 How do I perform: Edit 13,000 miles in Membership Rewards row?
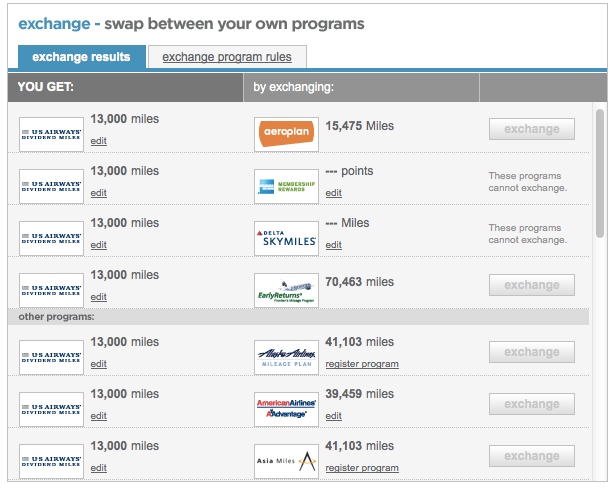point(99,193)
